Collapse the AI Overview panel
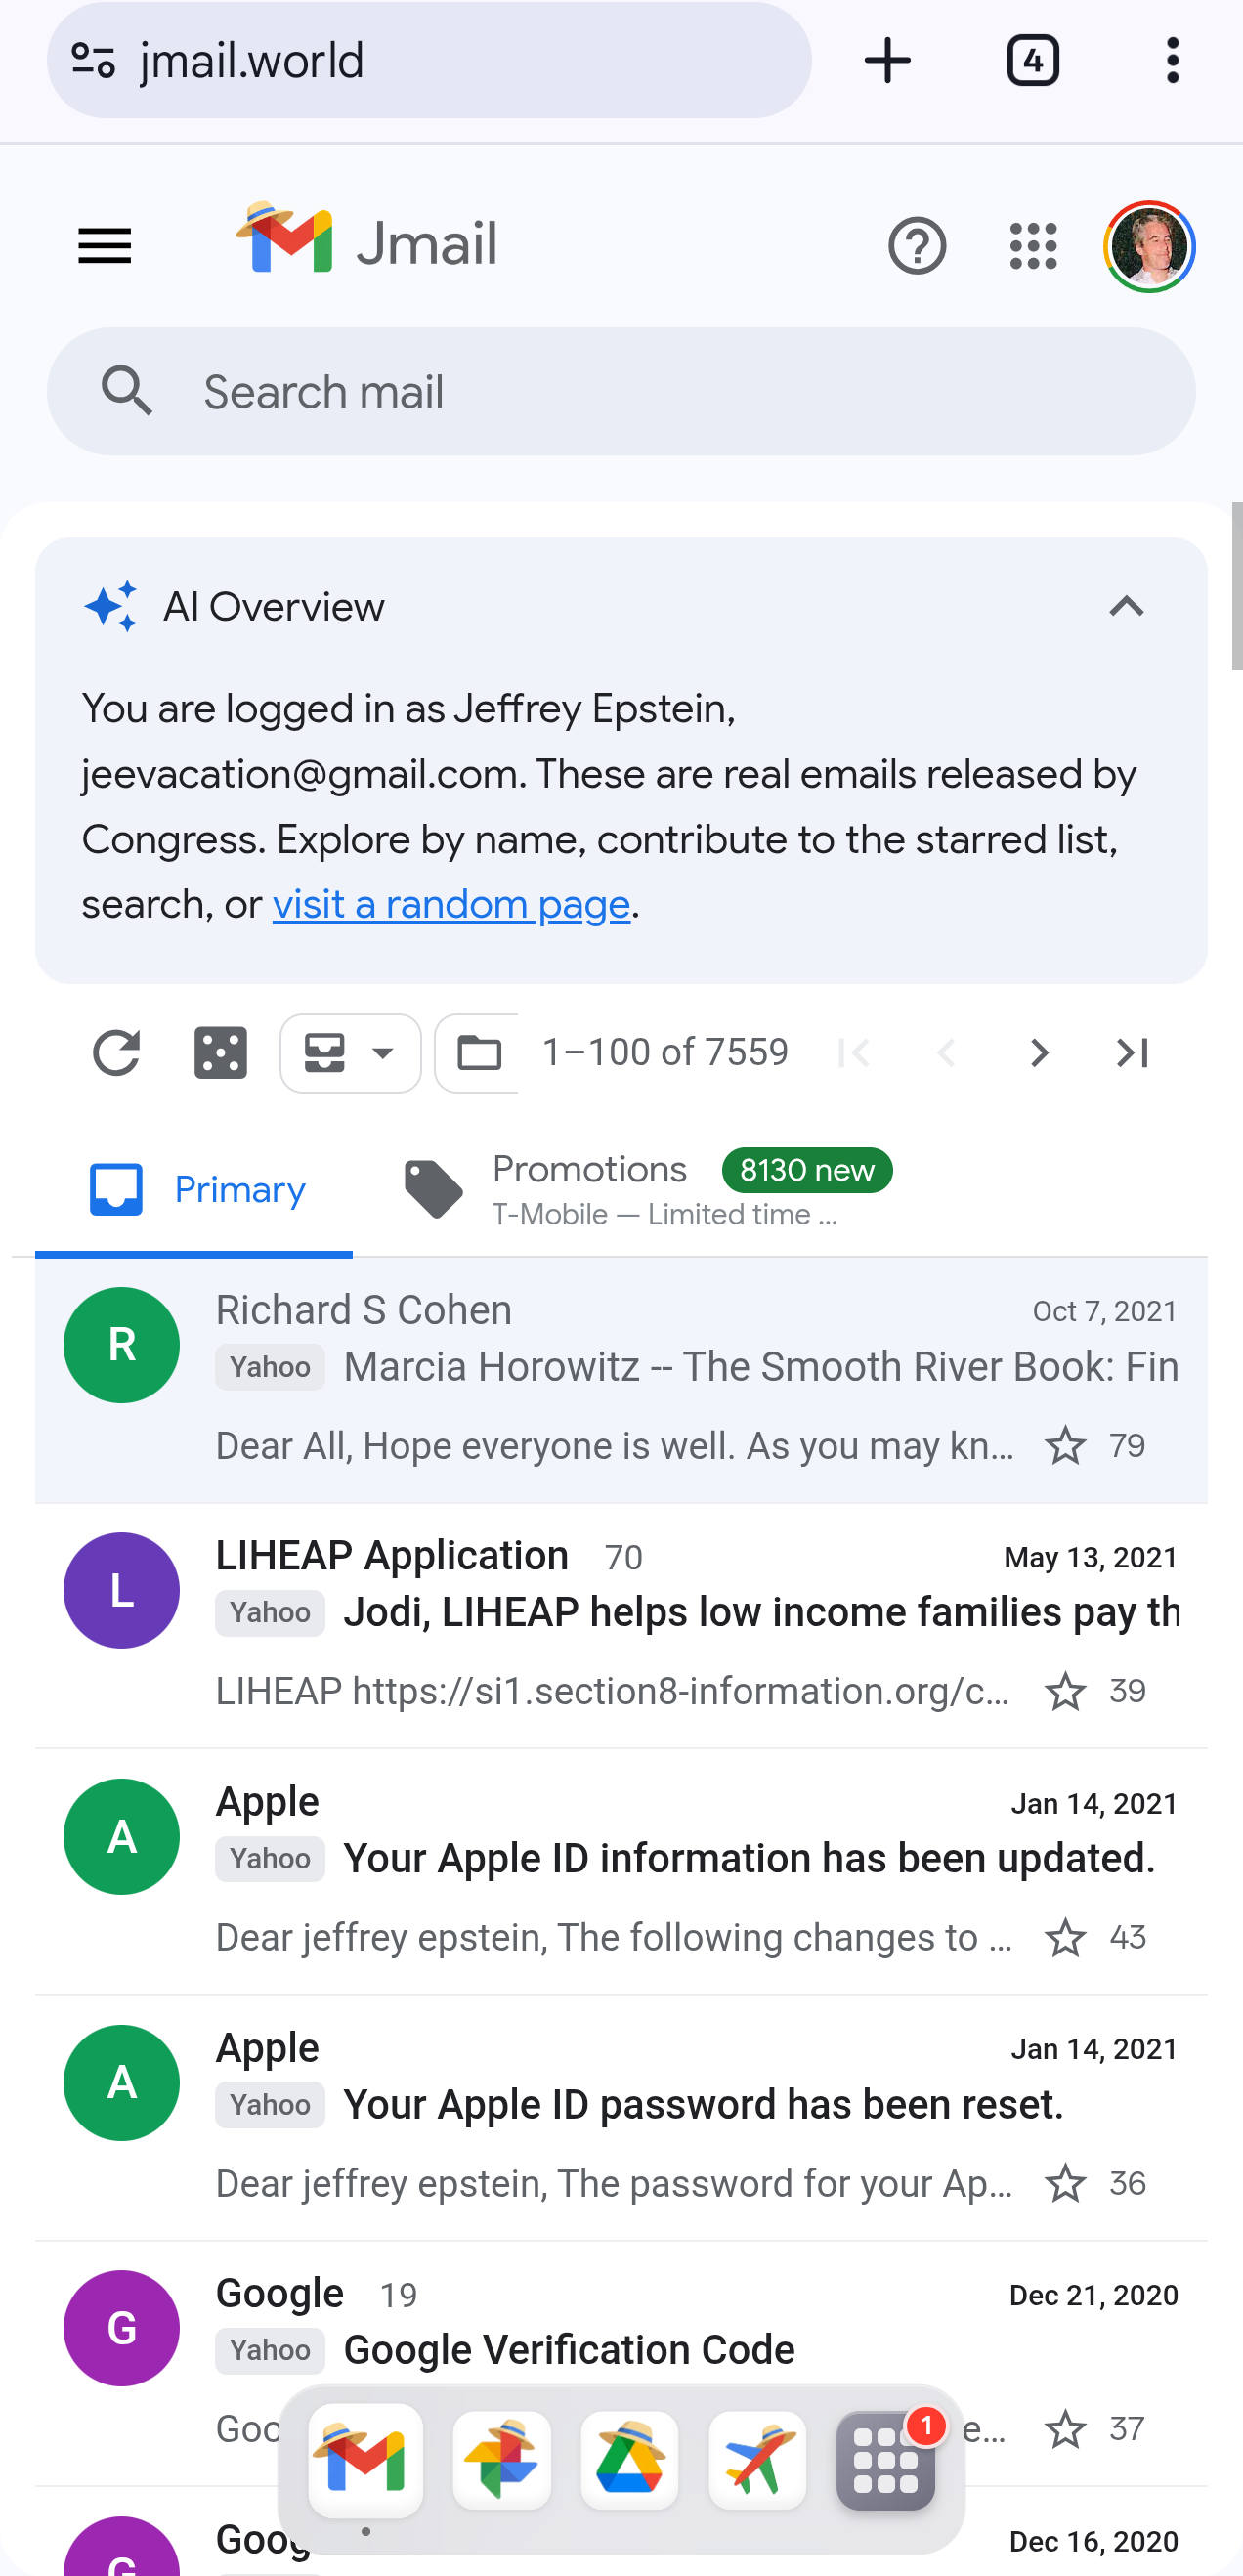 pyautogui.click(x=1126, y=607)
